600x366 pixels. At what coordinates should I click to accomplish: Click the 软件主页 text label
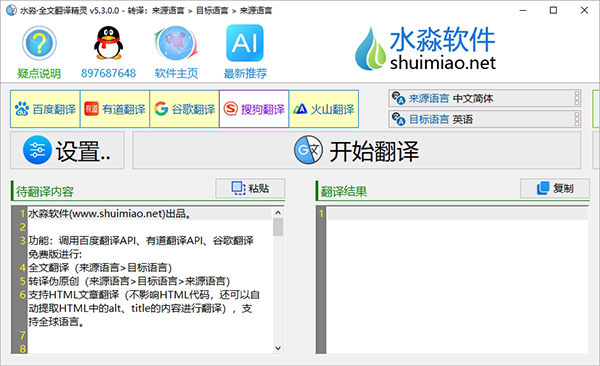tap(176, 73)
